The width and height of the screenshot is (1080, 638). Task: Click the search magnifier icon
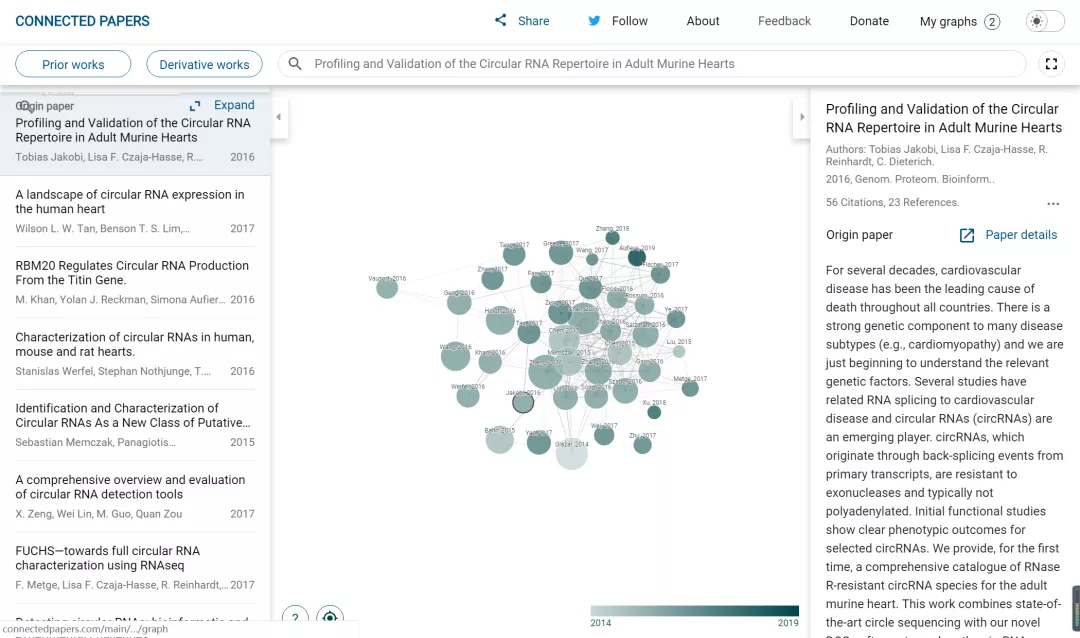coord(295,64)
